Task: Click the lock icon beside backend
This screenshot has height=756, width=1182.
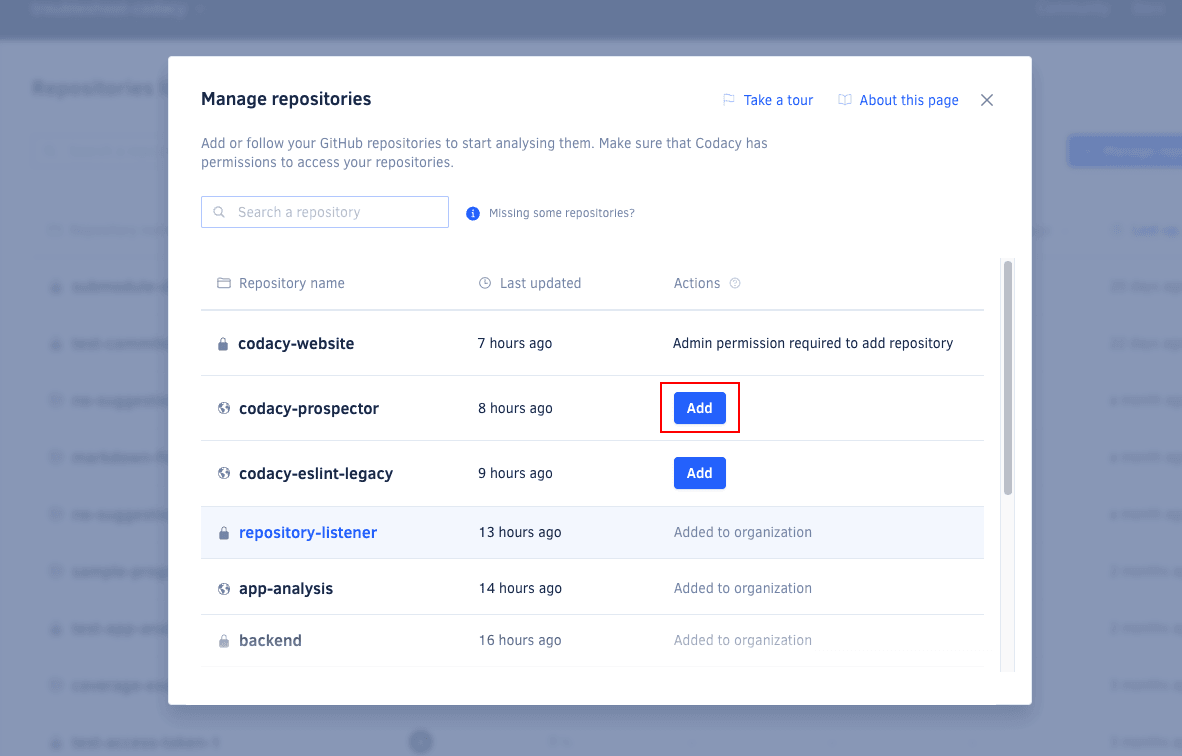Action: 223,640
